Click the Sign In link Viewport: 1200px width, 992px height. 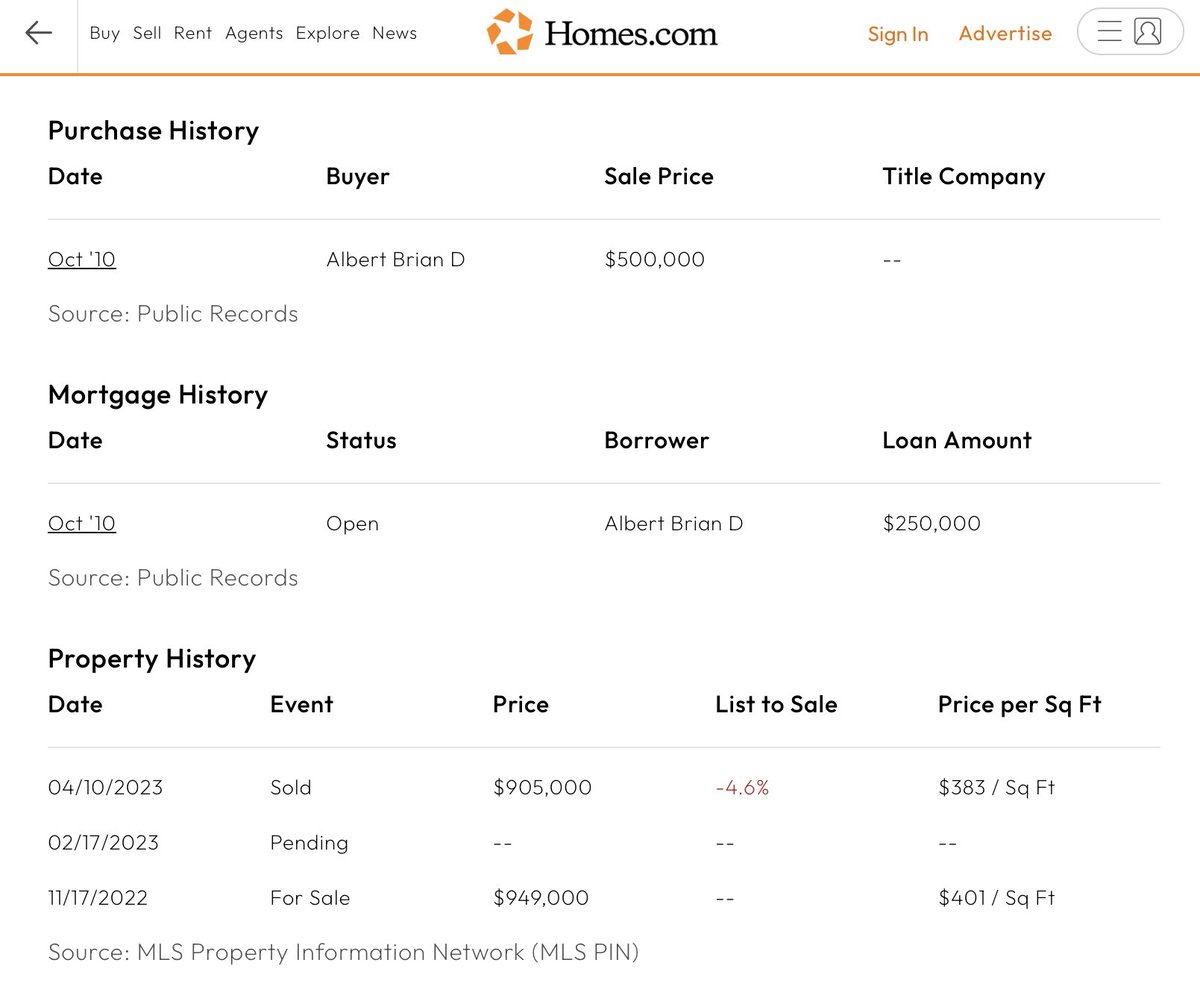(x=898, y=34)
